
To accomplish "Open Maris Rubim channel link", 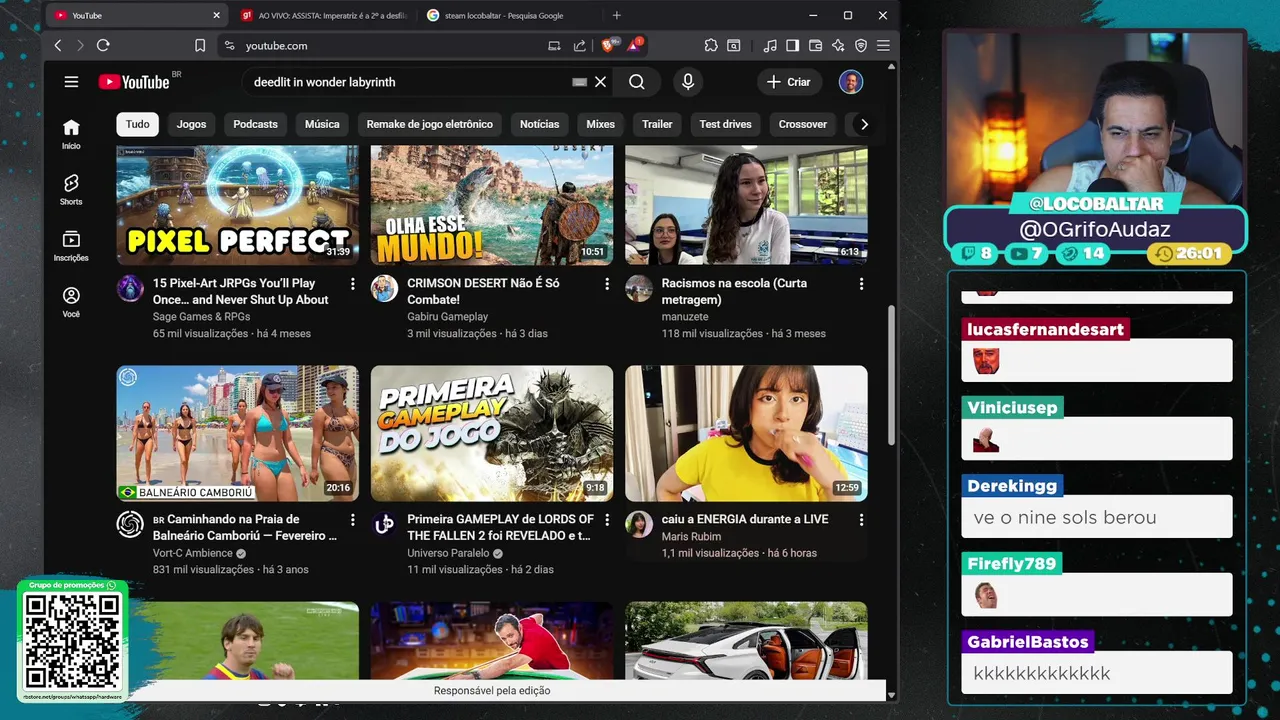I will click(x=691, y=537).
